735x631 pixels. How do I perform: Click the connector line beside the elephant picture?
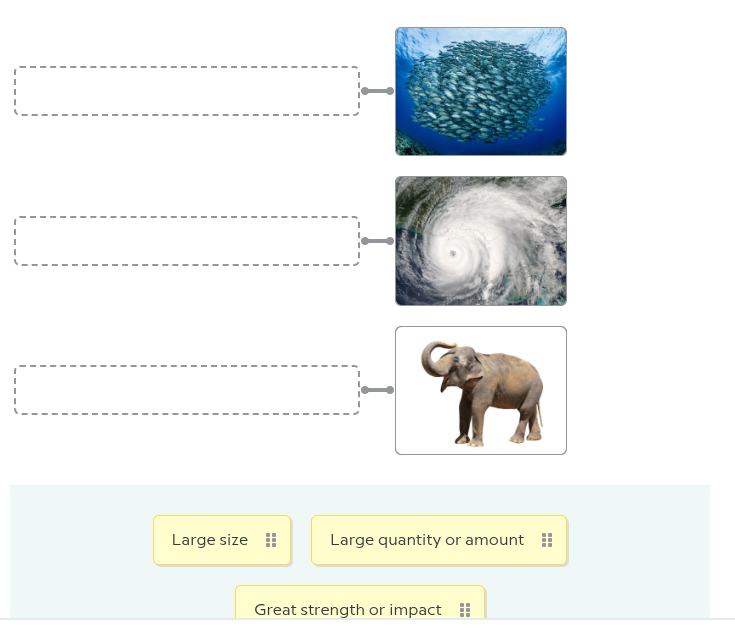[377, 390]
